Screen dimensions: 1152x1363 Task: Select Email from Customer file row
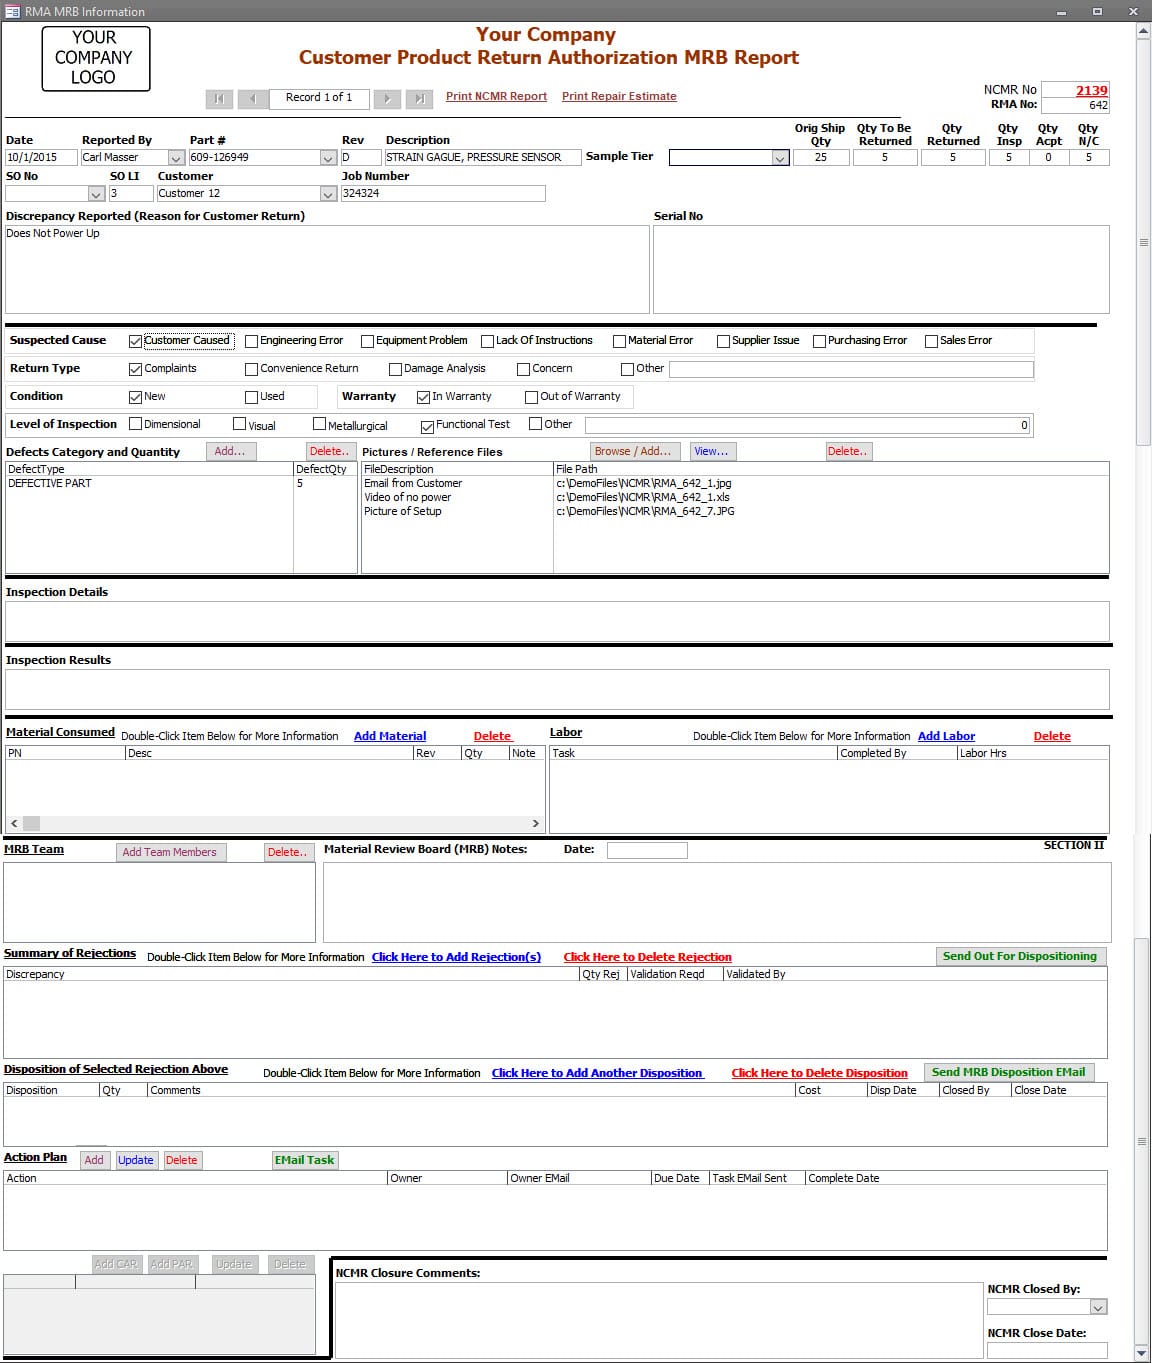click(735, 483)
